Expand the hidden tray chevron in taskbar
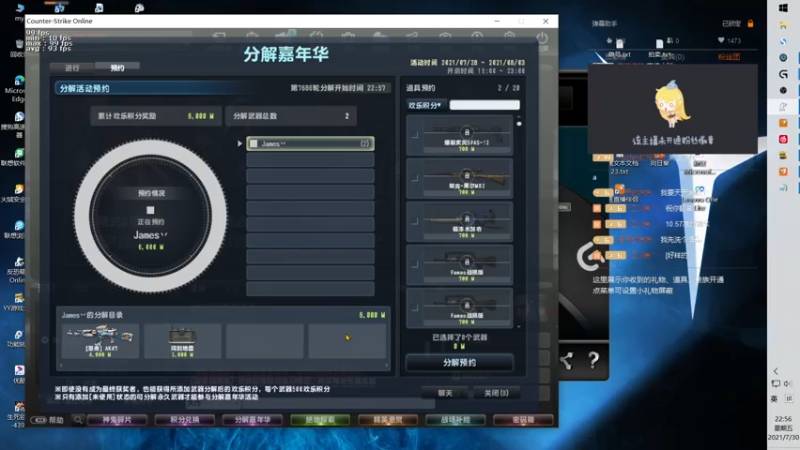 click(776, 371)
